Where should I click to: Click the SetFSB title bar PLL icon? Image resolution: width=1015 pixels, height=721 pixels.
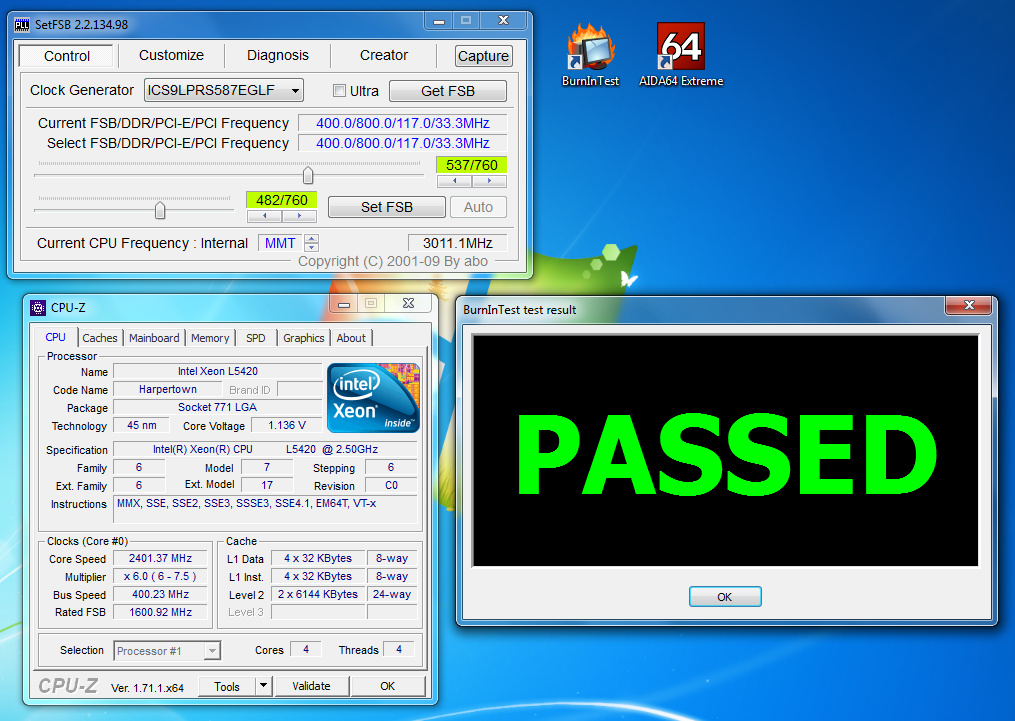pos(22,25)
